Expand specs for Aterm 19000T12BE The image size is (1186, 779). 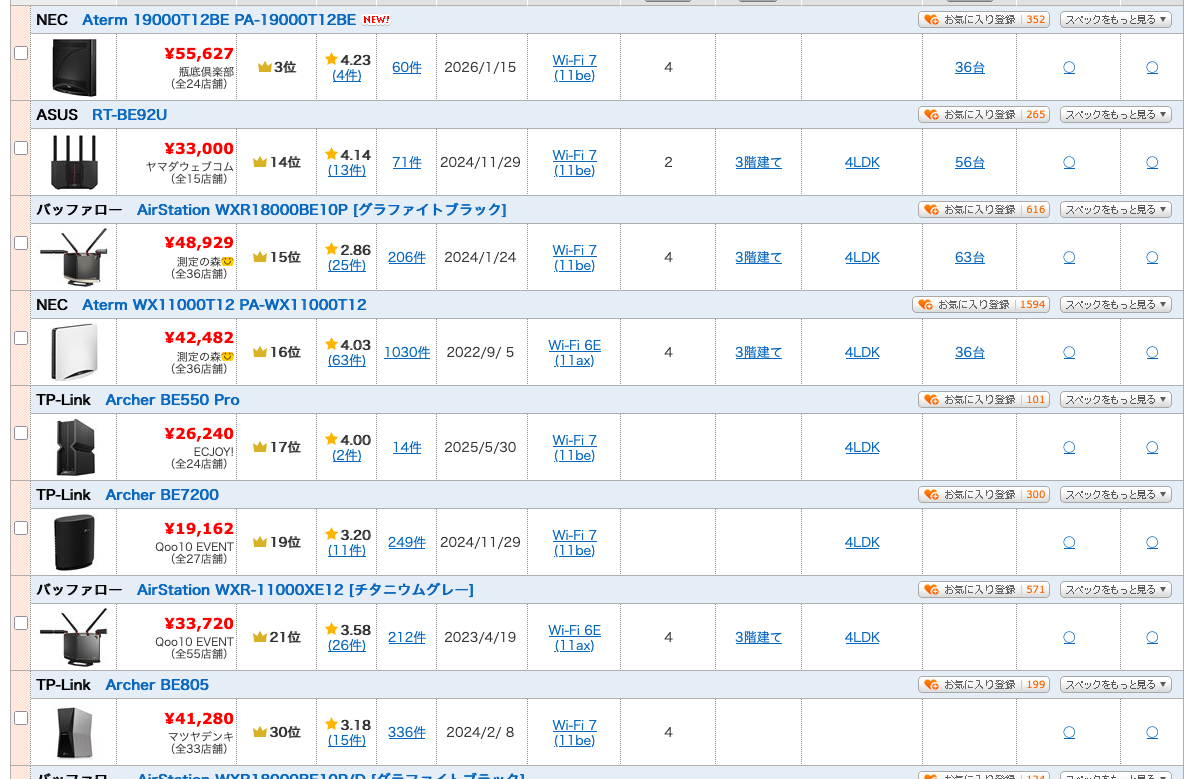coord(1116,20)
